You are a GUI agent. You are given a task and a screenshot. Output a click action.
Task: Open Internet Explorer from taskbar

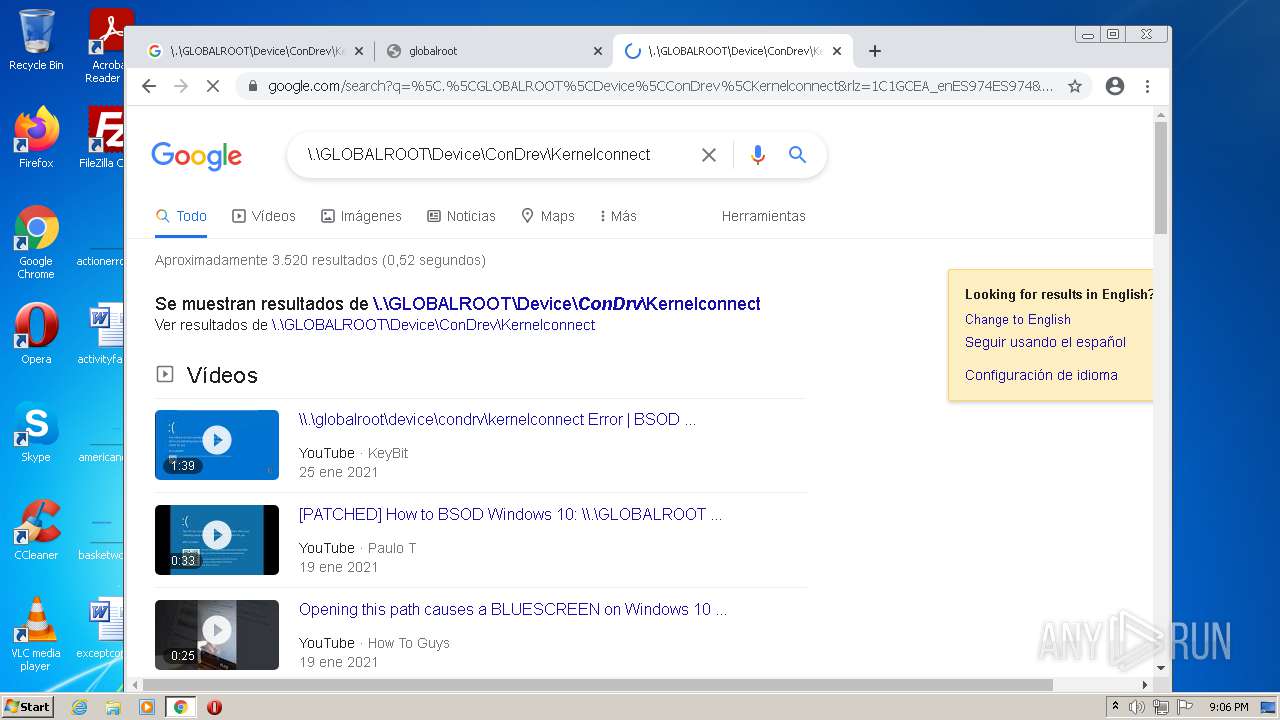click(80, 707)
